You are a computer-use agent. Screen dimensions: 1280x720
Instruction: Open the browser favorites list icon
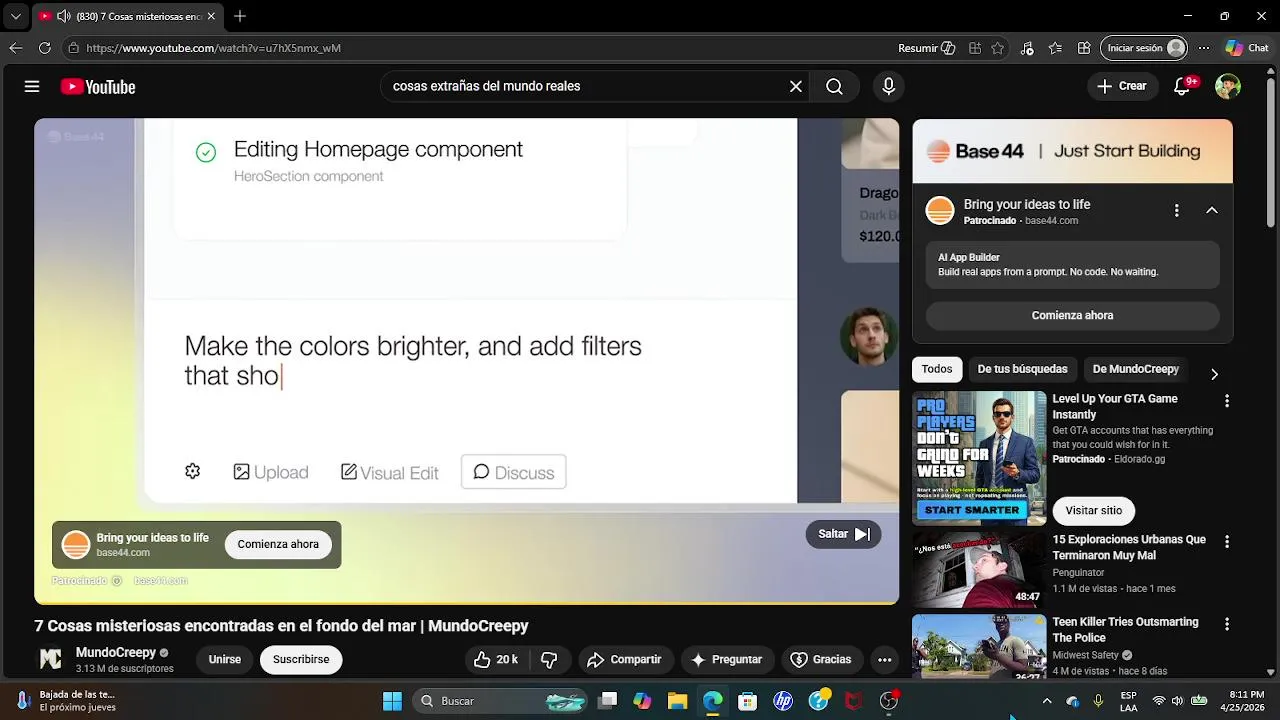[1055, 48]
